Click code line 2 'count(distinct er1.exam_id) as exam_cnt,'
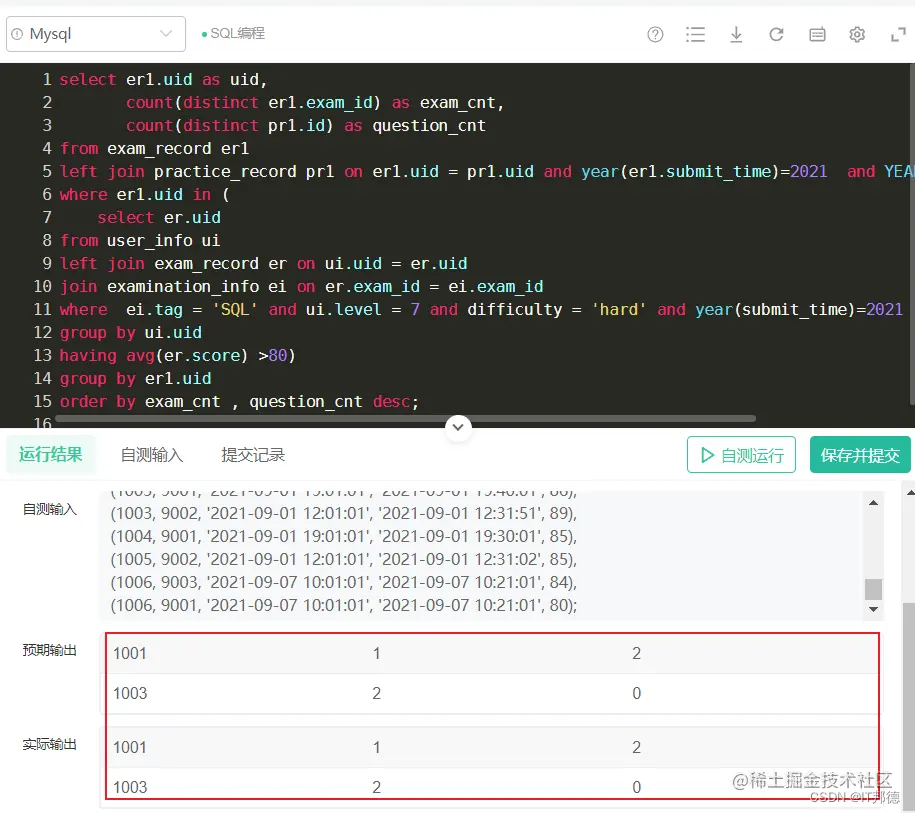Viewport: 915px width, 813px height. click(315, 103)
